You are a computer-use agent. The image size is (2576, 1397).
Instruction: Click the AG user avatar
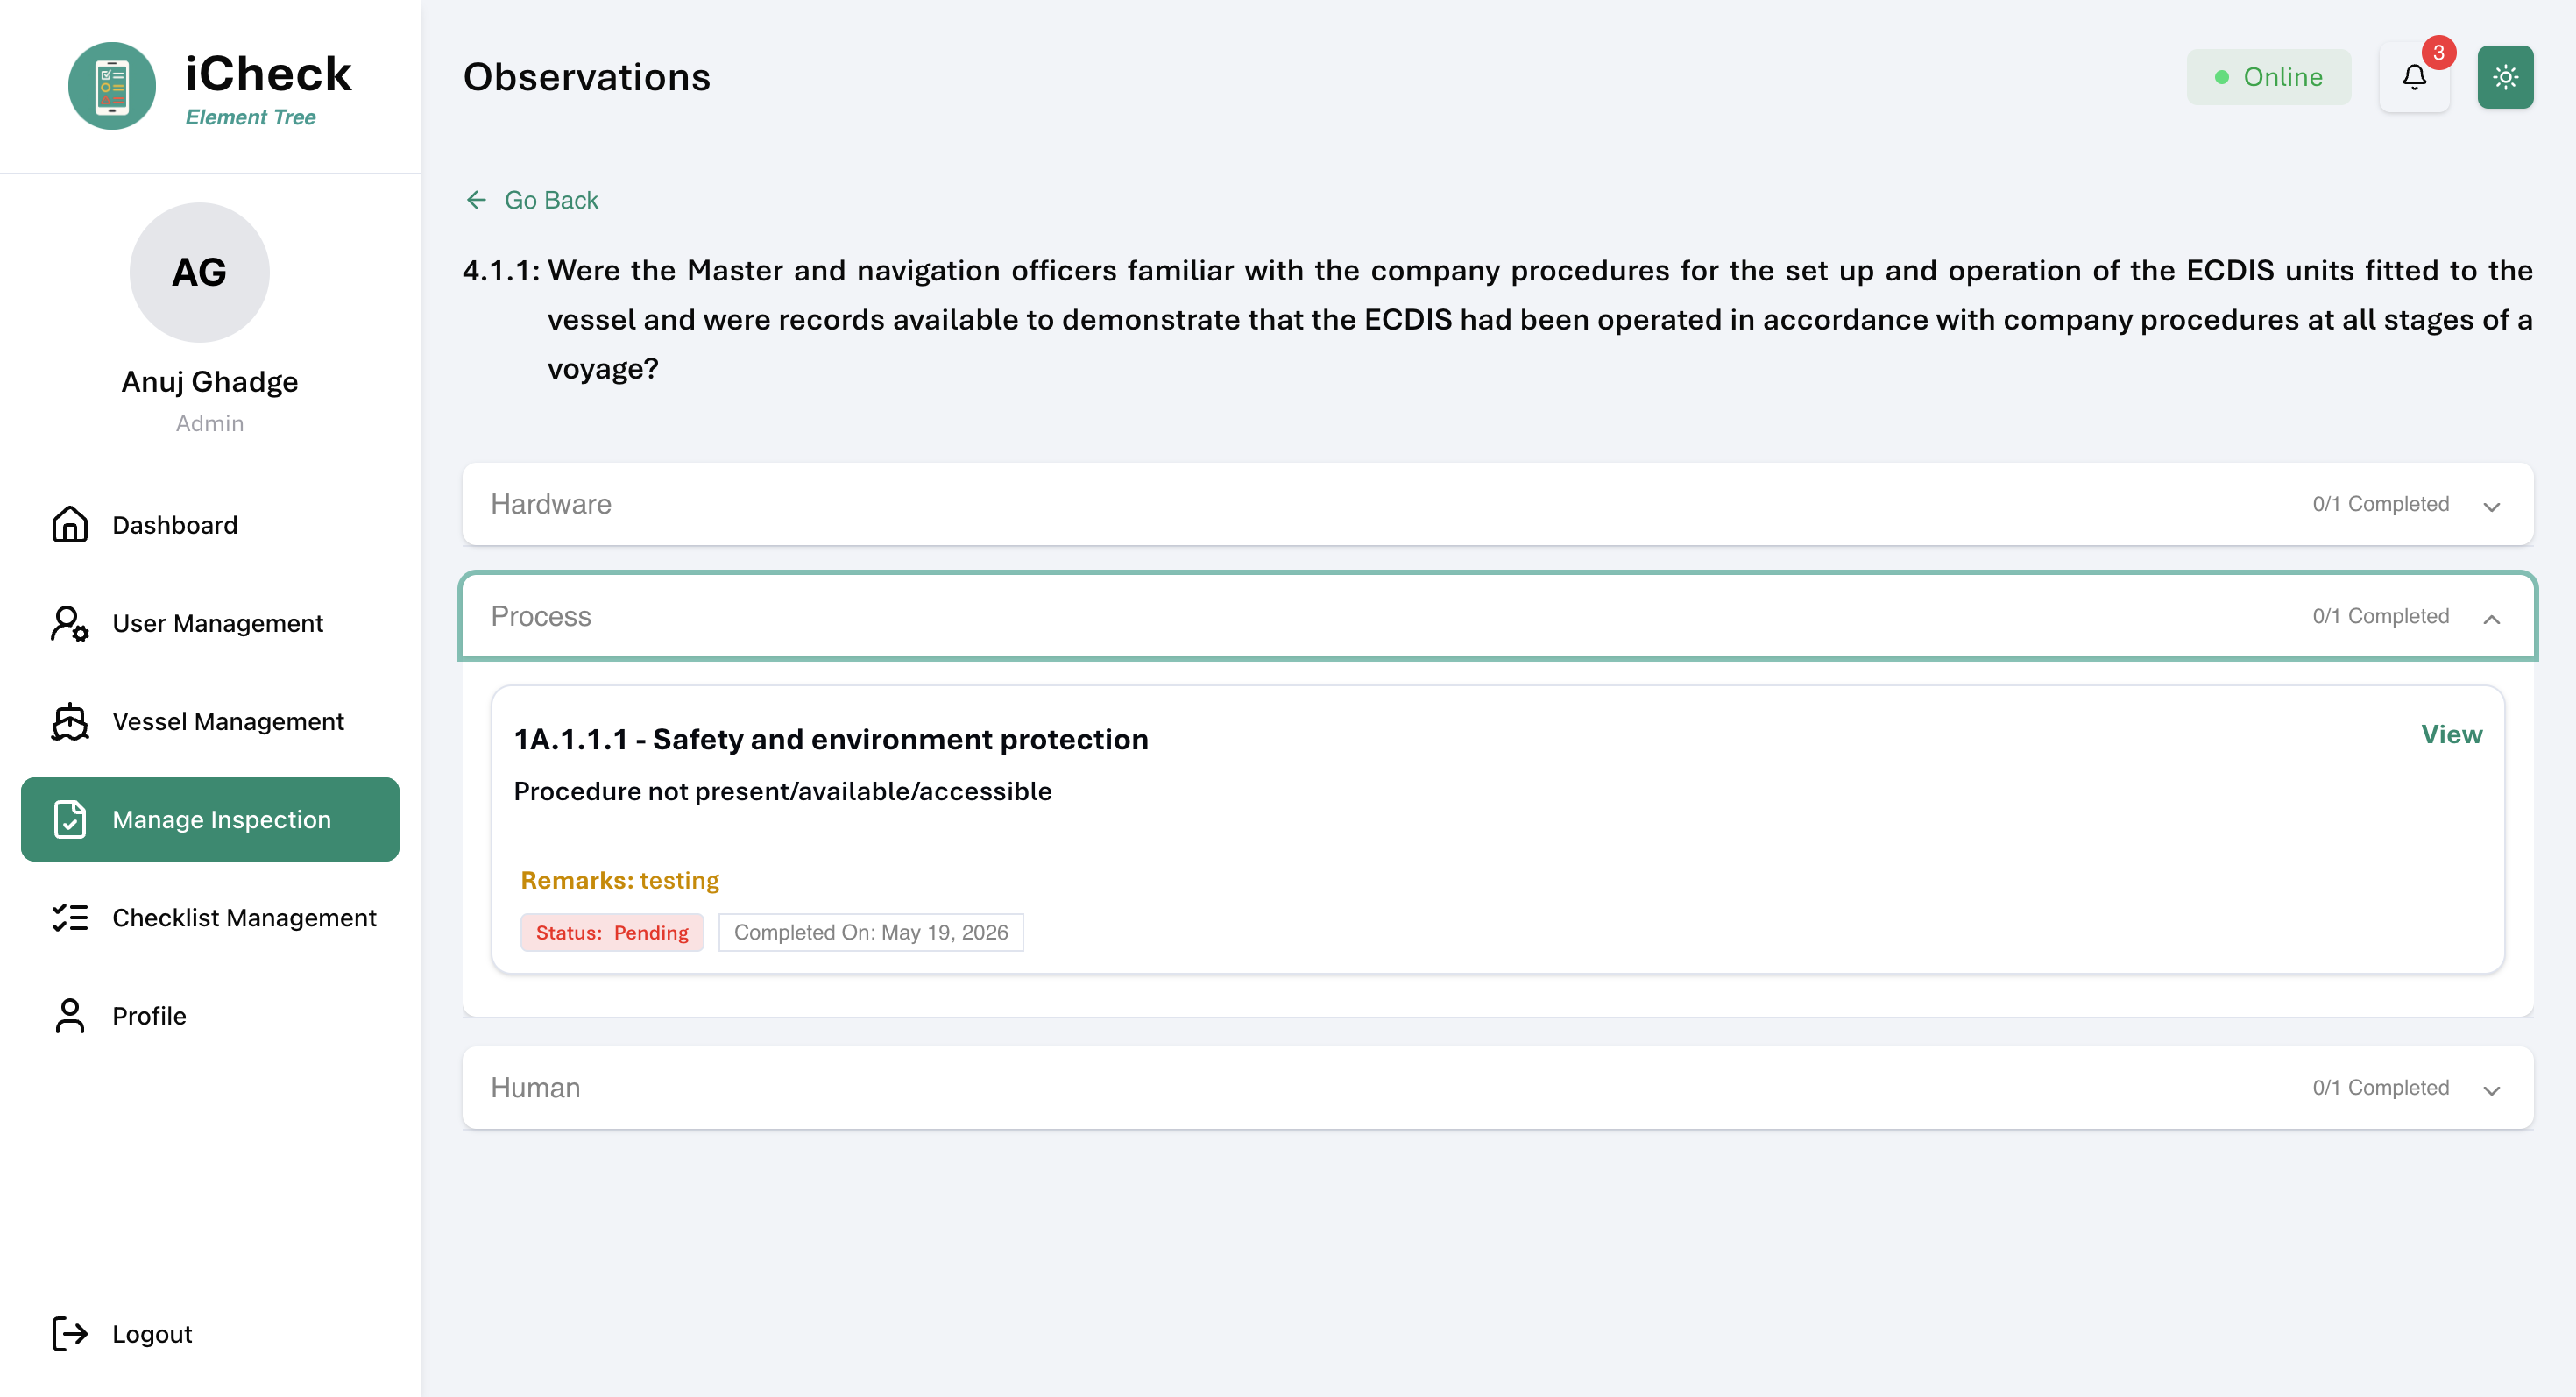tap(199, 272)
